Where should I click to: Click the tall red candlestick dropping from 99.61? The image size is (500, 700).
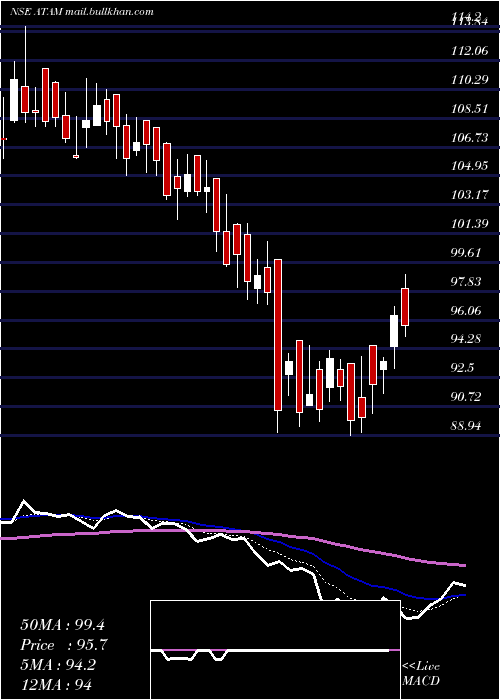[x=278, y=335]
